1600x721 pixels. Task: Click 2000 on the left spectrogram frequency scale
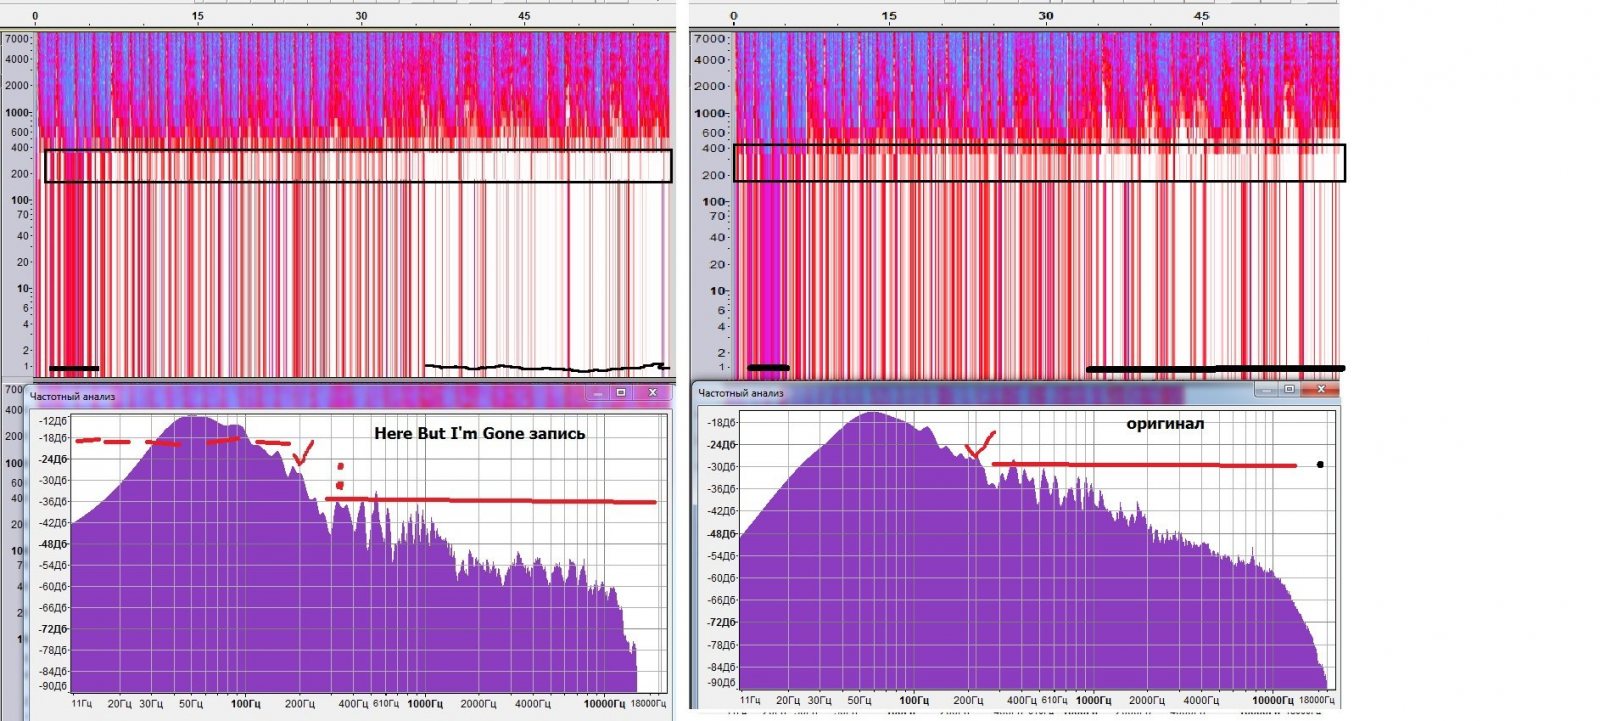(17, 85)
